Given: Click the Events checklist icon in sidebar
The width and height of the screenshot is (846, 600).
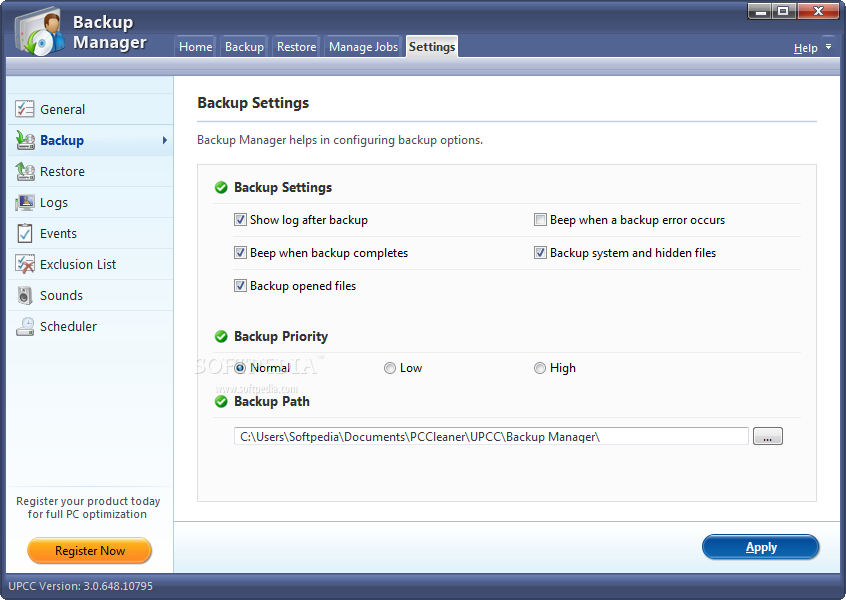Looking at the screenshot, I should coord(25,233).
